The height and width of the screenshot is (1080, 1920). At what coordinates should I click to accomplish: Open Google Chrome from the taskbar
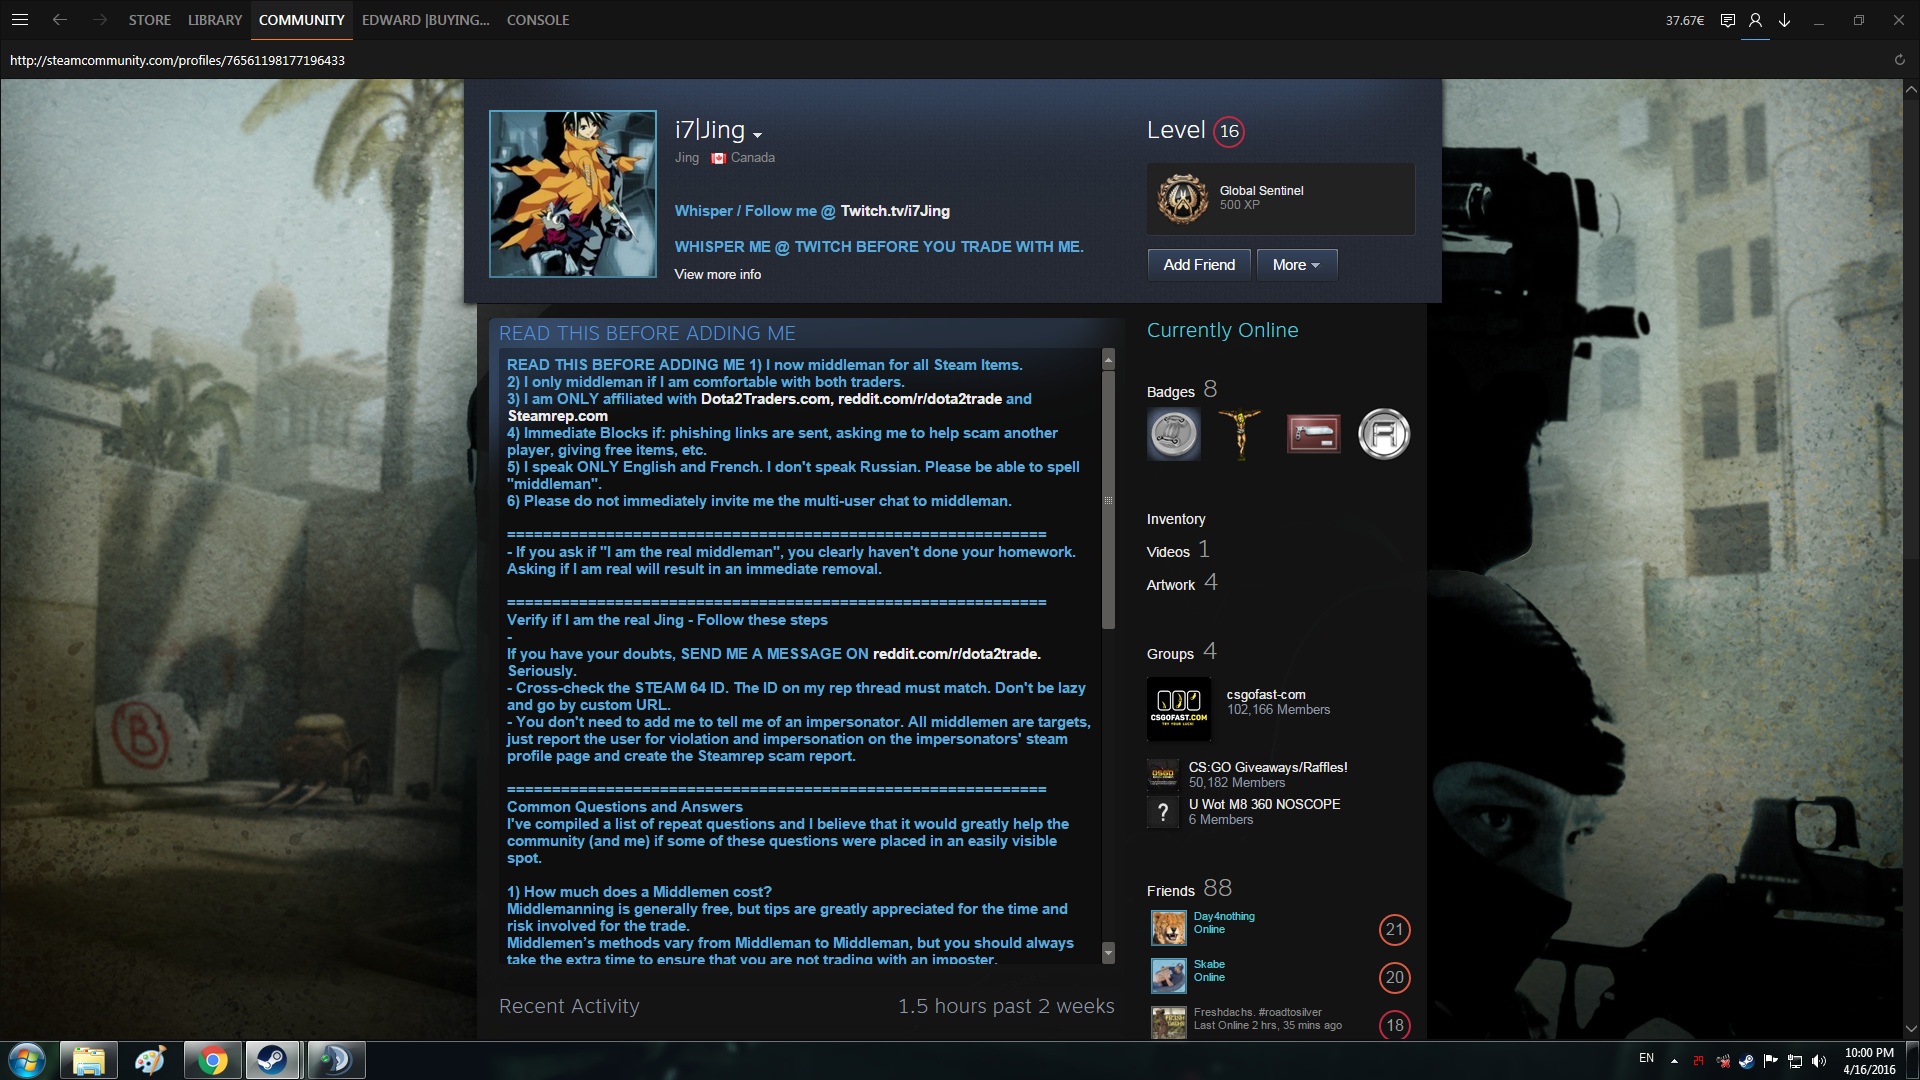[212, 1060]
